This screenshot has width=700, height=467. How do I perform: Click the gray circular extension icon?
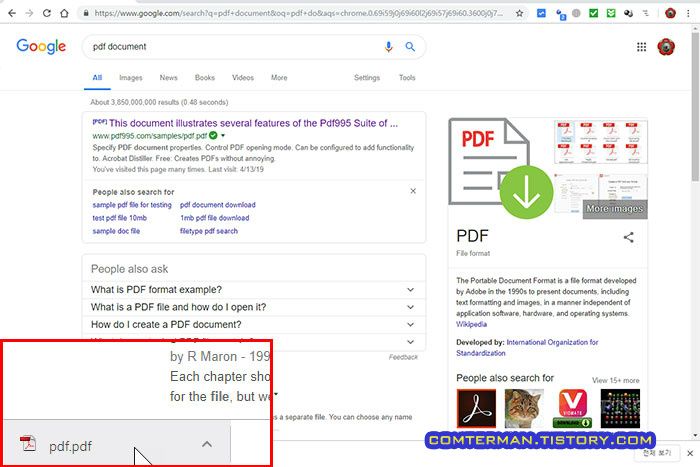coord(576,13)
